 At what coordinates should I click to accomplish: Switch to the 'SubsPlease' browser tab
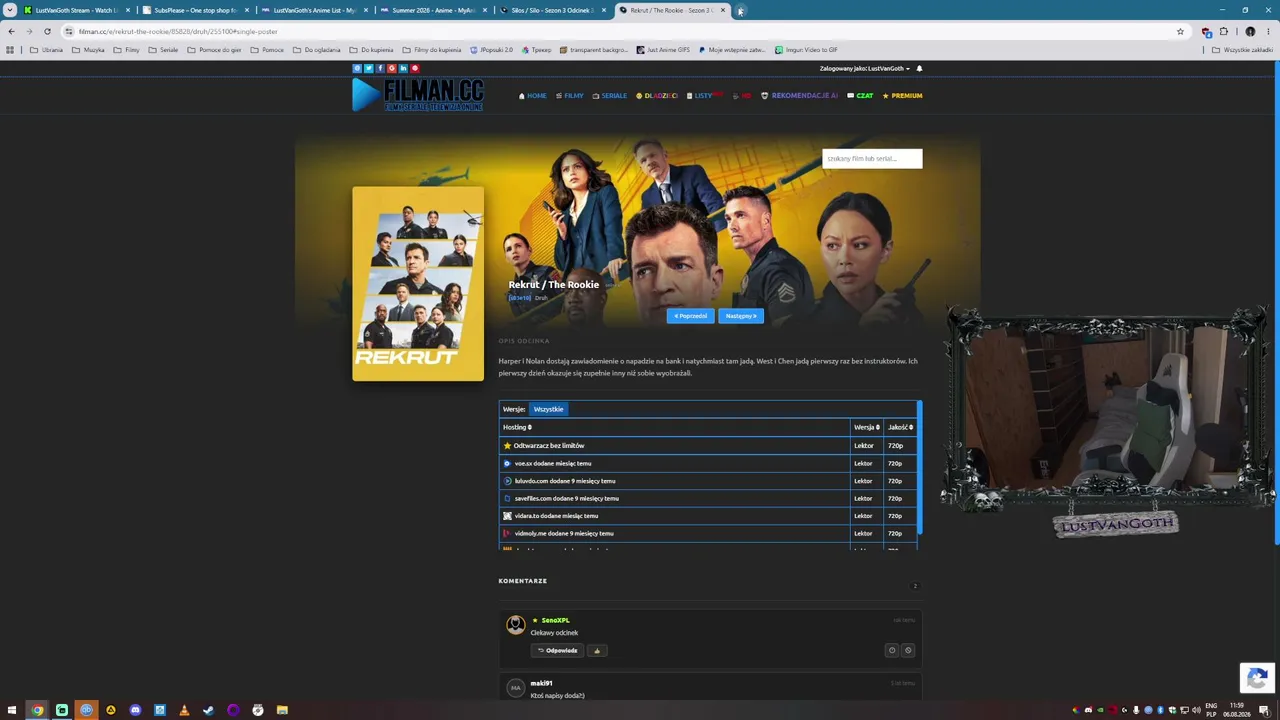[x=195, y=10]
